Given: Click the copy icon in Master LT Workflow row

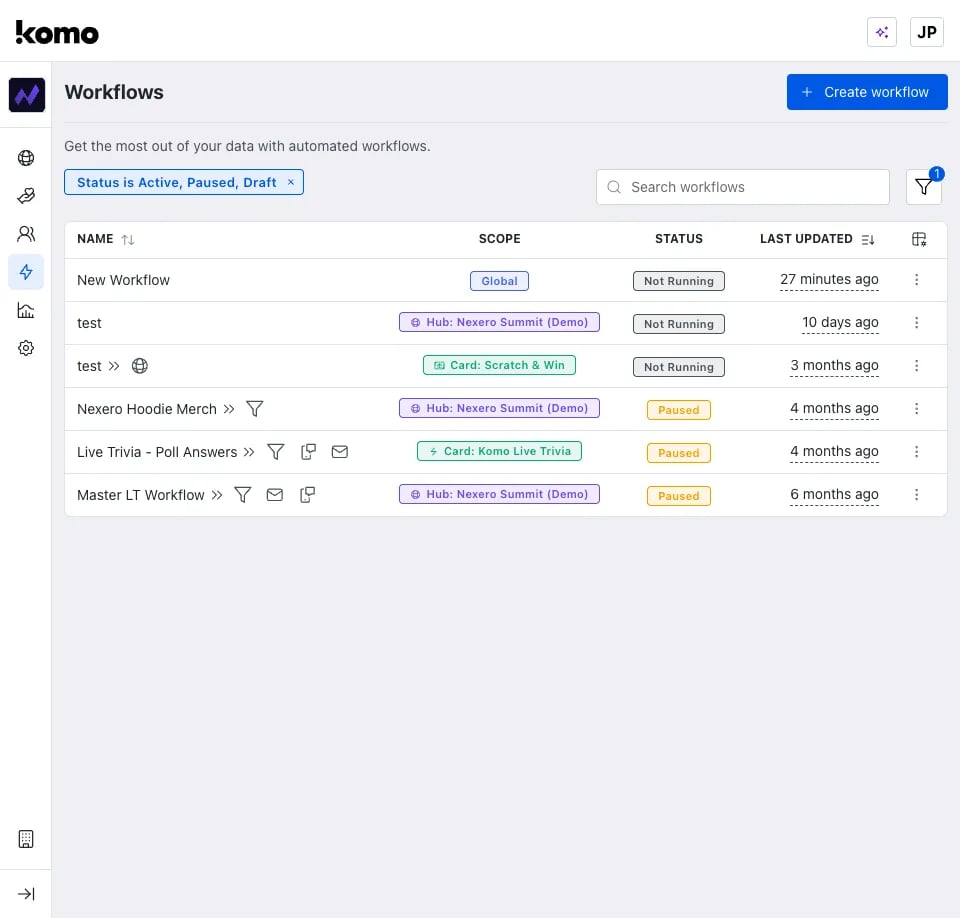Looking at the screenshot, I should click(x=307, y=494).
